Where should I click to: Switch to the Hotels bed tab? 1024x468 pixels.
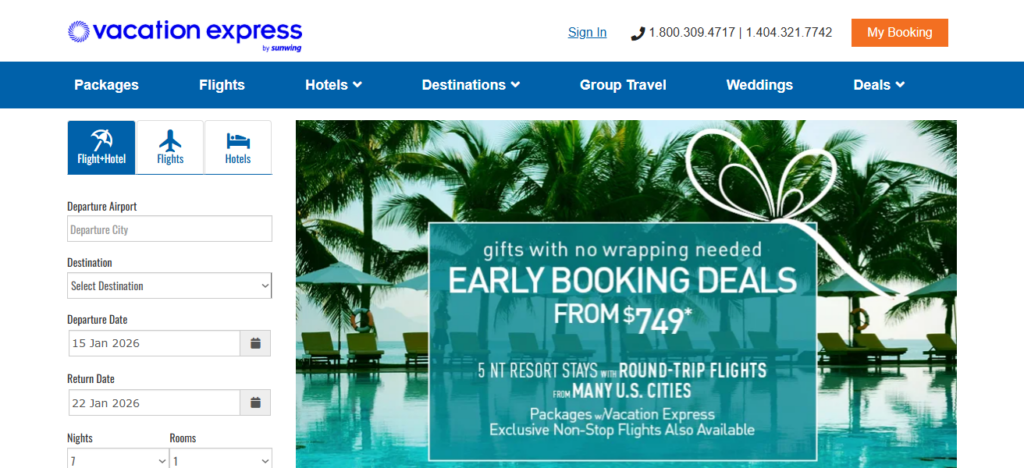pos(238,148)
